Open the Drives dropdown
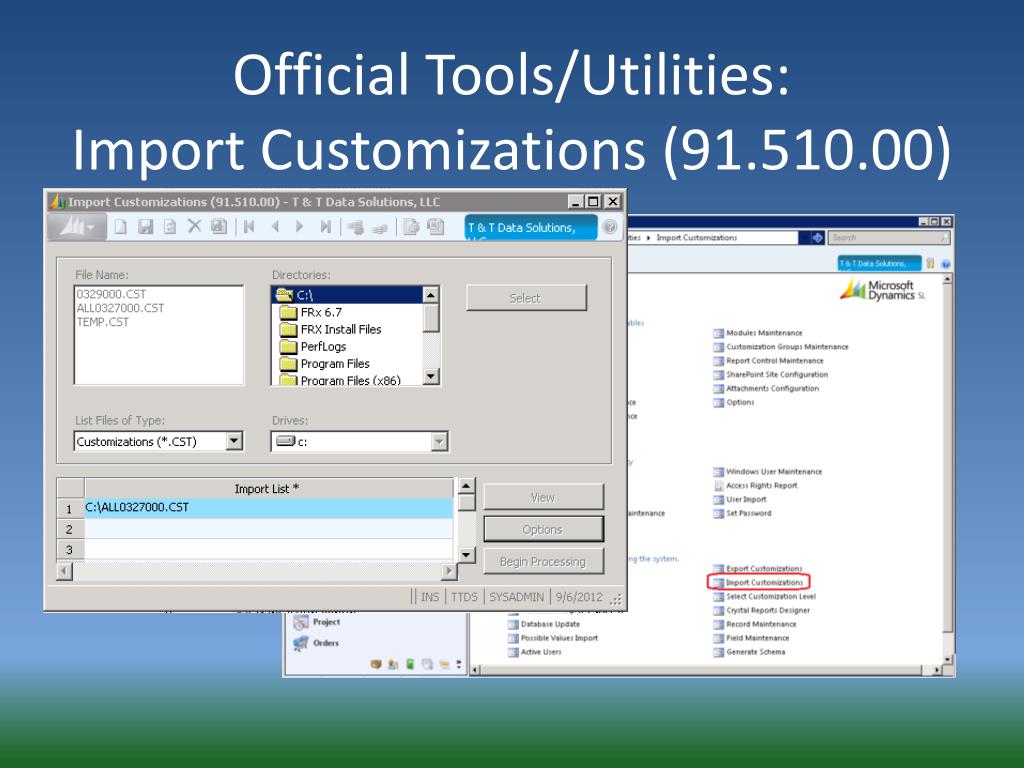 pyautogui.click(x=440, y=441)
